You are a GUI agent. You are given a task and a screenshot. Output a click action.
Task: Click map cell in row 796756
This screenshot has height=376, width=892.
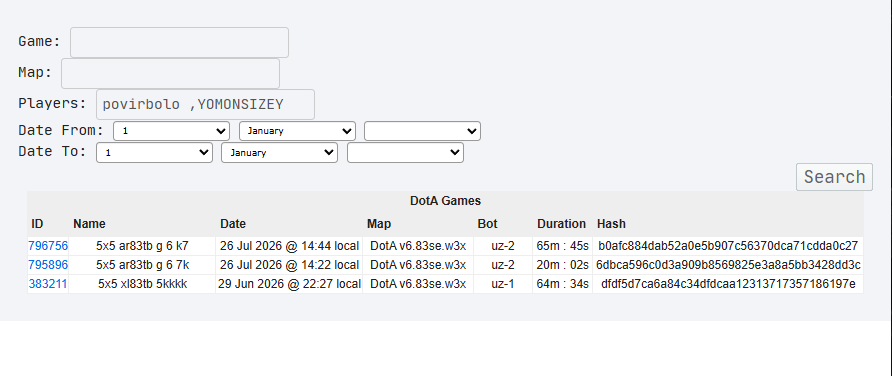418,246
